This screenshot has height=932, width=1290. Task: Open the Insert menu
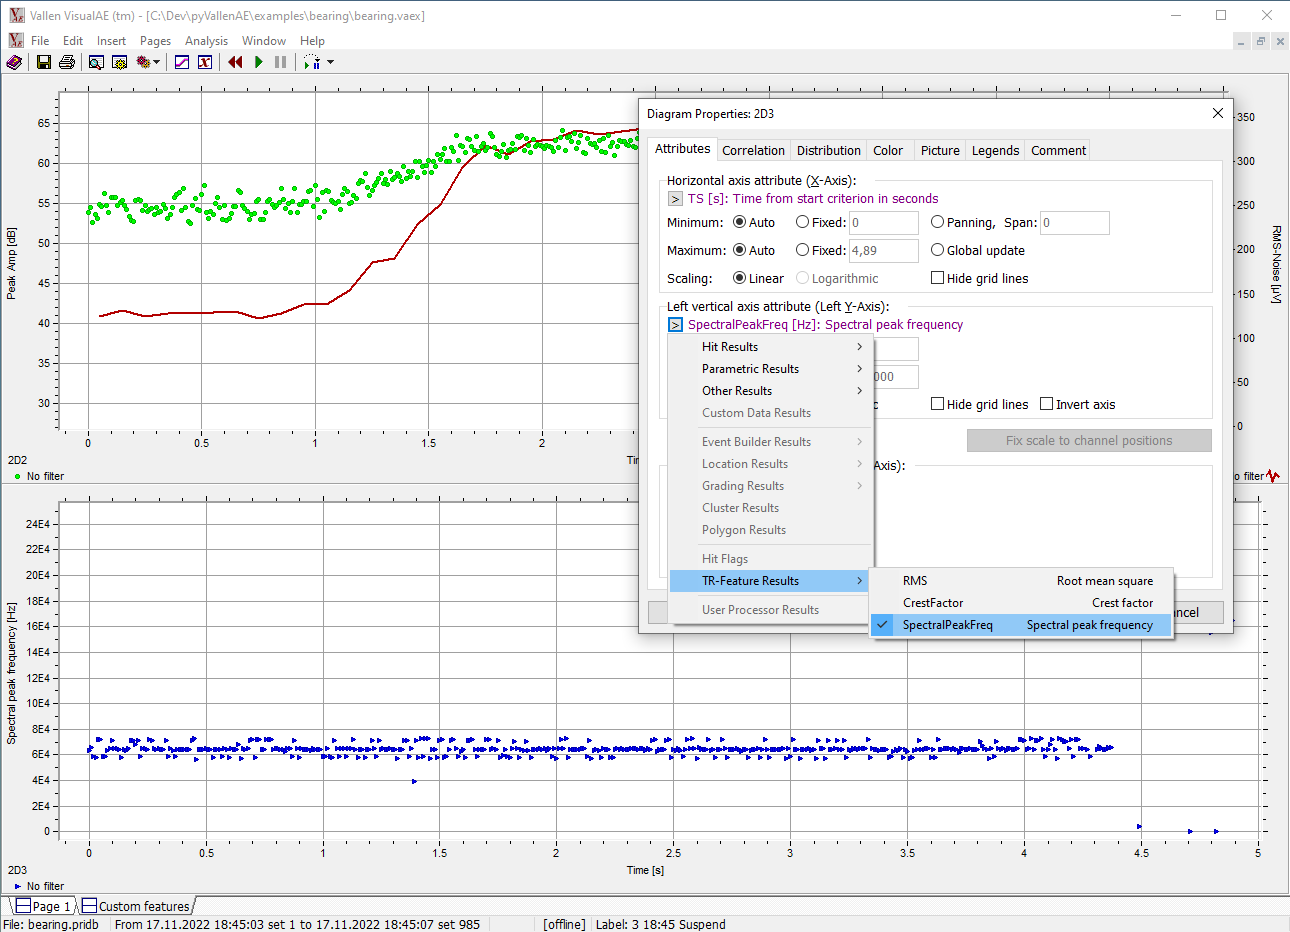(x=111, y=41)
